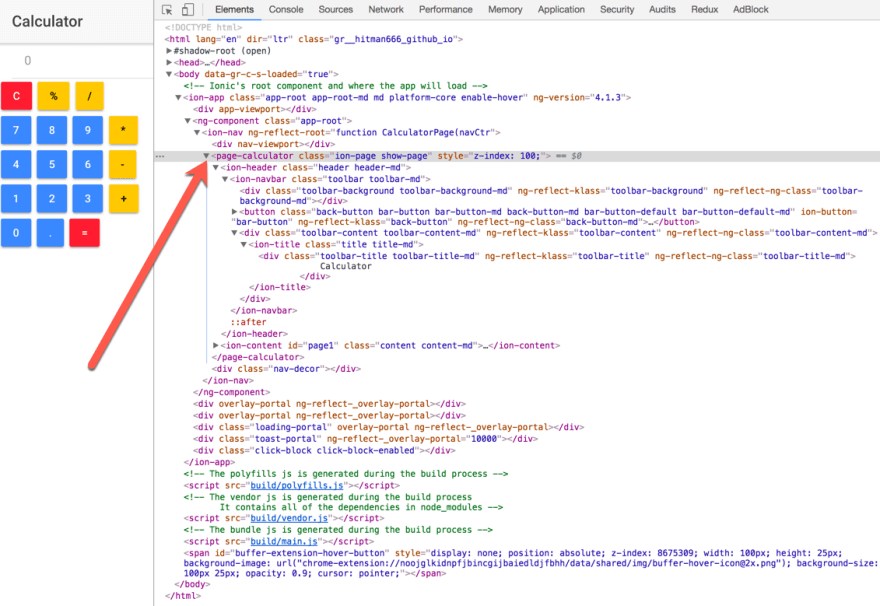Screen dimensions: 880x606
Task: Click the inspect element picker icon
Action: click(x=167, y=10)
